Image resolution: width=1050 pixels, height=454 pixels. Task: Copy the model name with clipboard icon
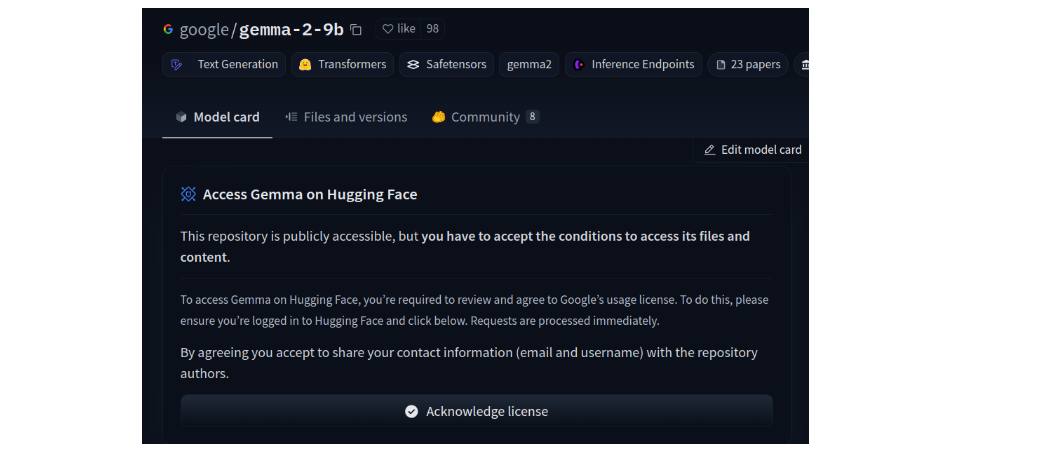(x=356, y=29)
